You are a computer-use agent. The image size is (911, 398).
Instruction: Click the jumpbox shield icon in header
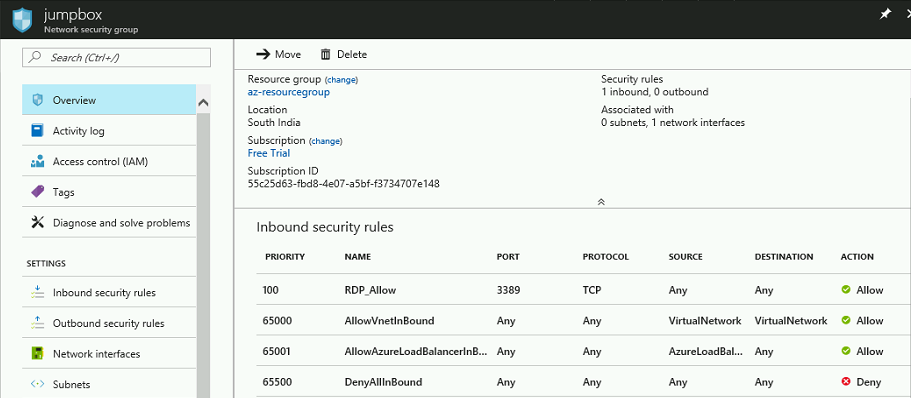pyautogui.click(x=22, y=20)
